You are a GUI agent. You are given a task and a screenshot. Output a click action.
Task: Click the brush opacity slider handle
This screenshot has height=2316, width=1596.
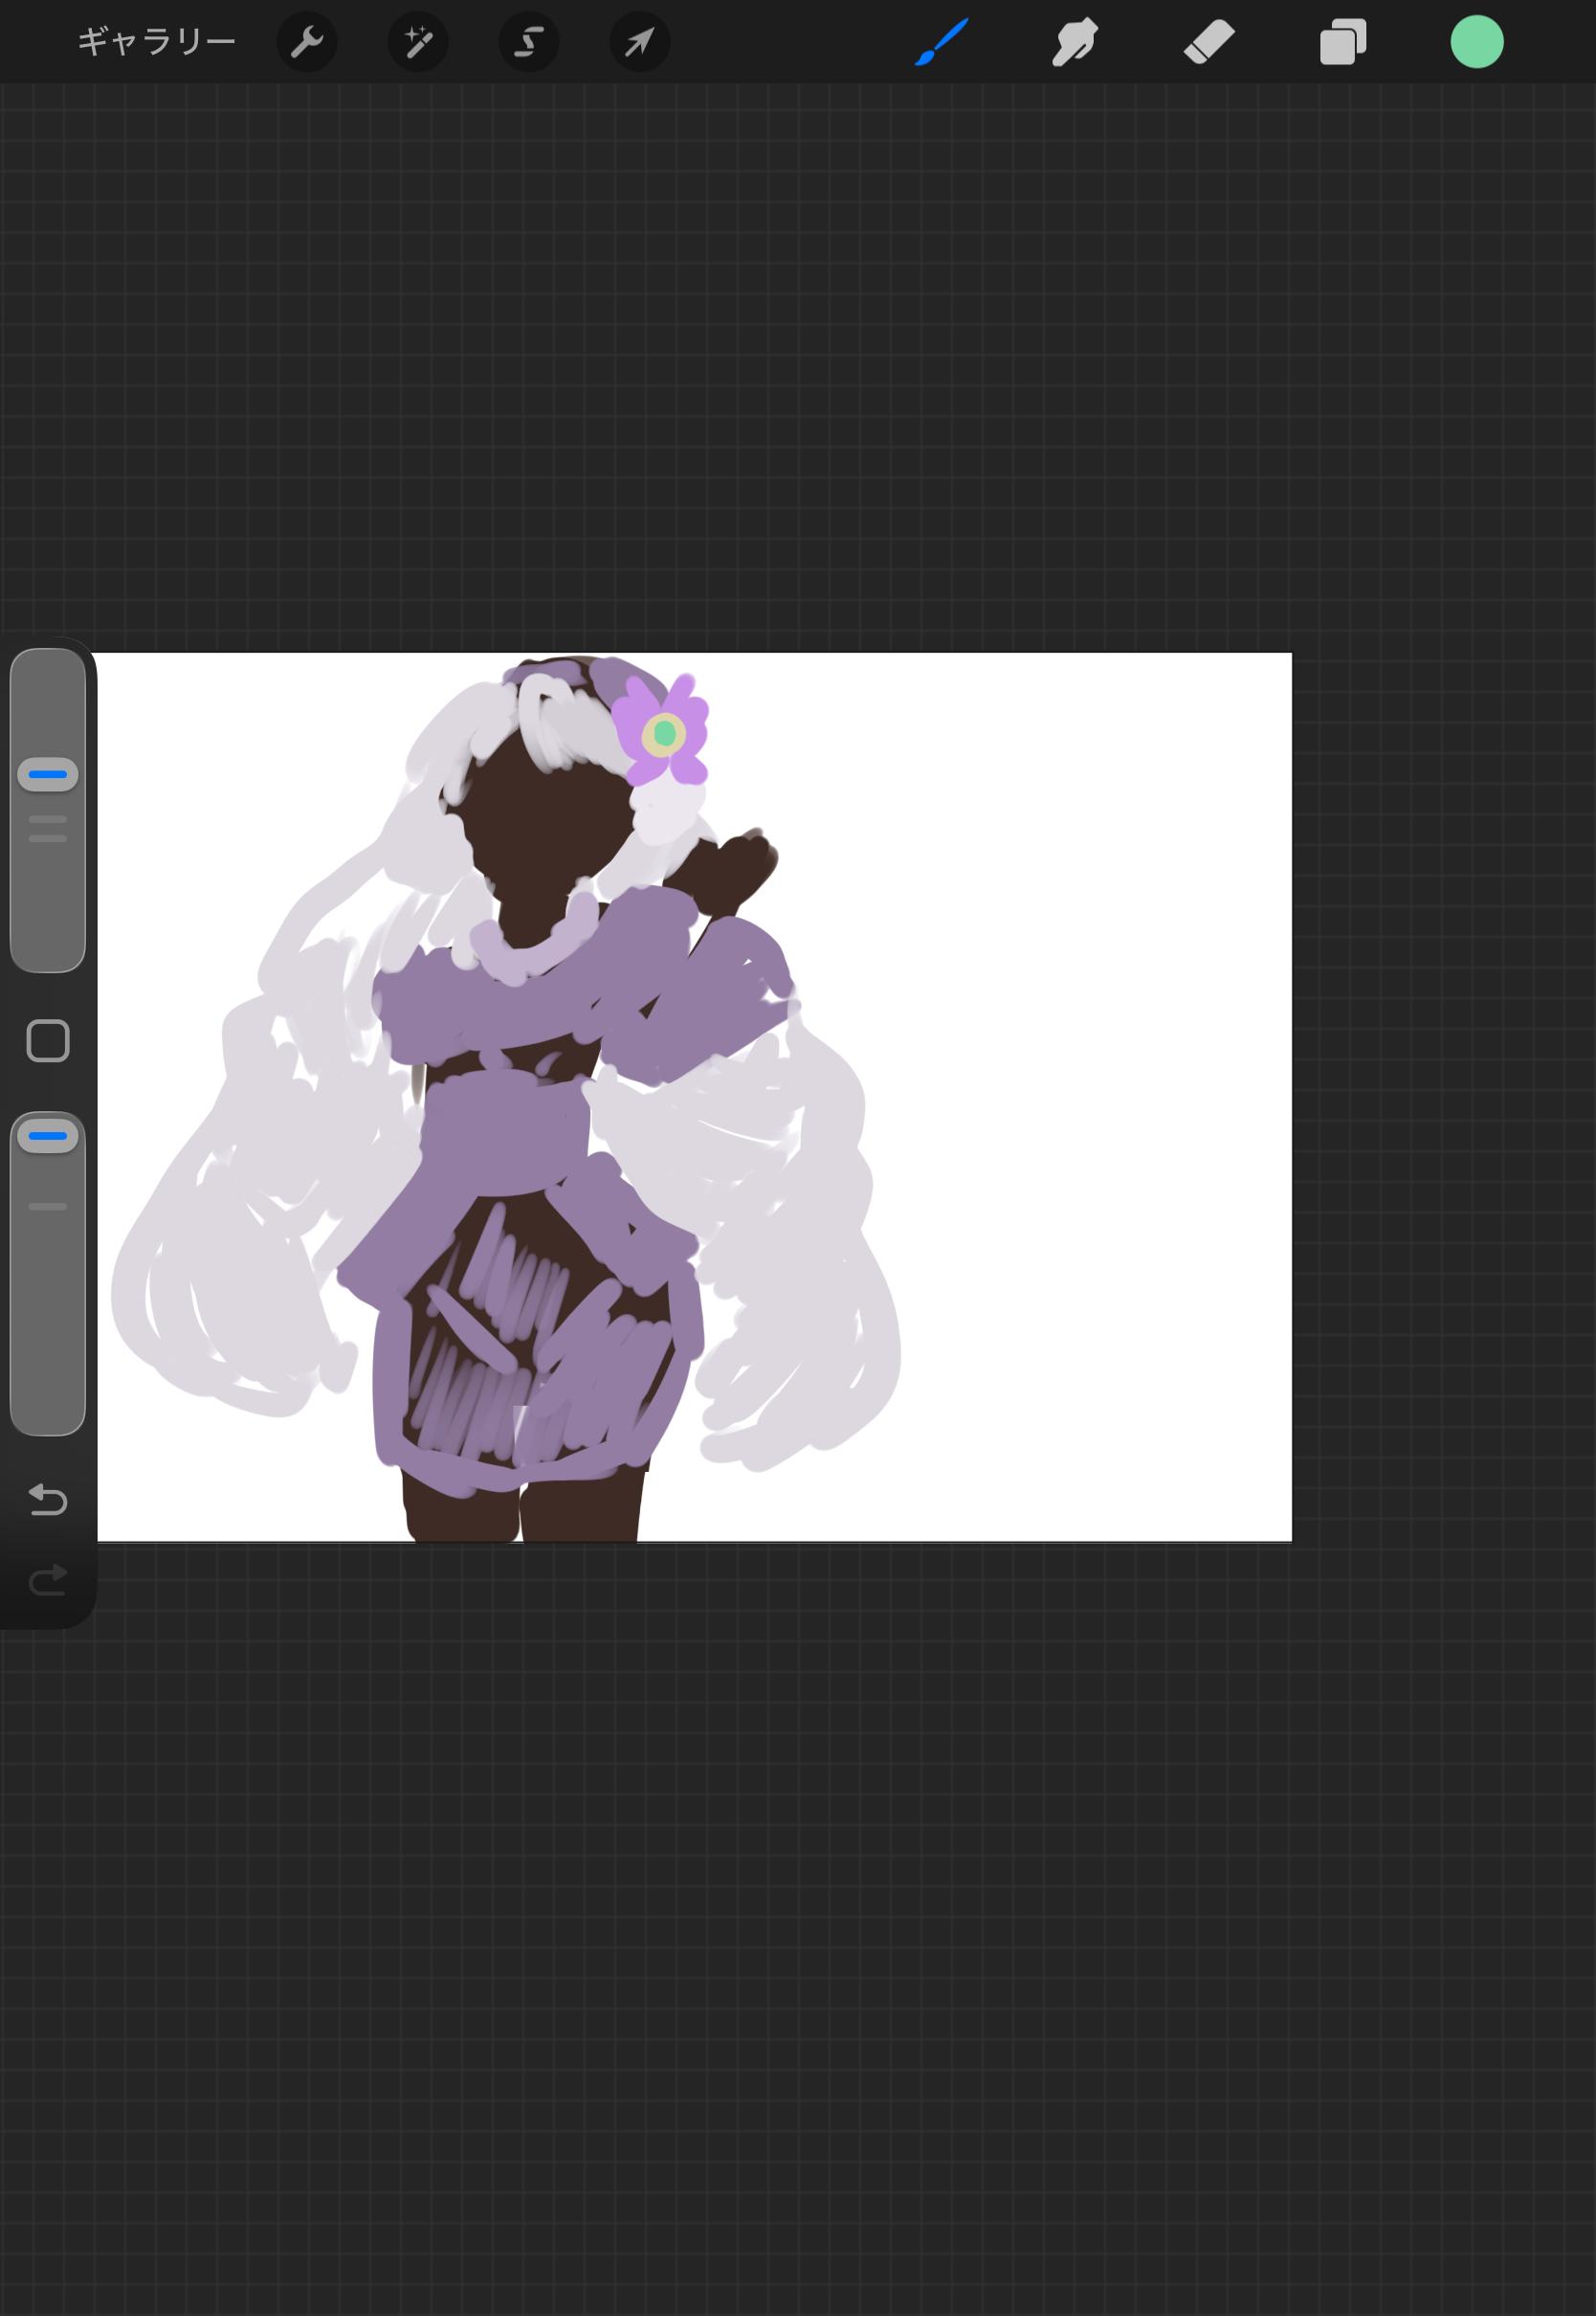pyautogui.click(x=48, y=1136)
